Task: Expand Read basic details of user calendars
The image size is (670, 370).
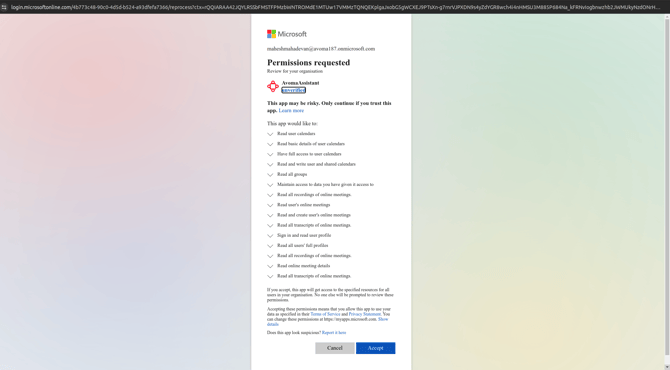Action: 270,144
